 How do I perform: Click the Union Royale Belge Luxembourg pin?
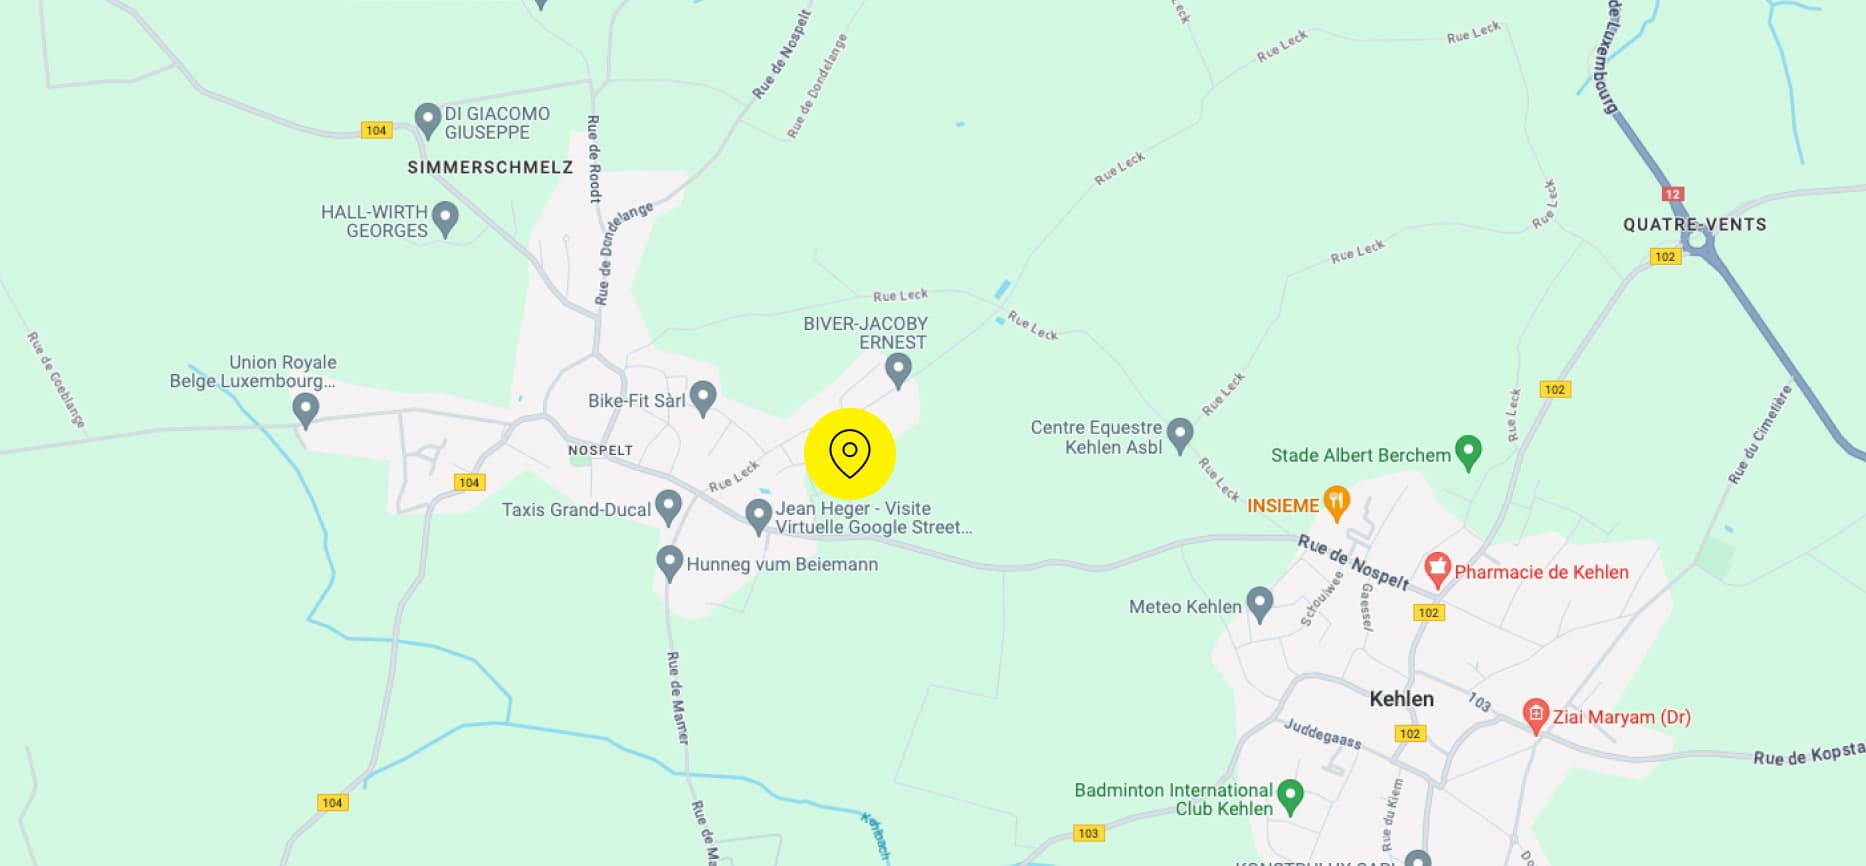pyautogui.click(x=305, y=410)
